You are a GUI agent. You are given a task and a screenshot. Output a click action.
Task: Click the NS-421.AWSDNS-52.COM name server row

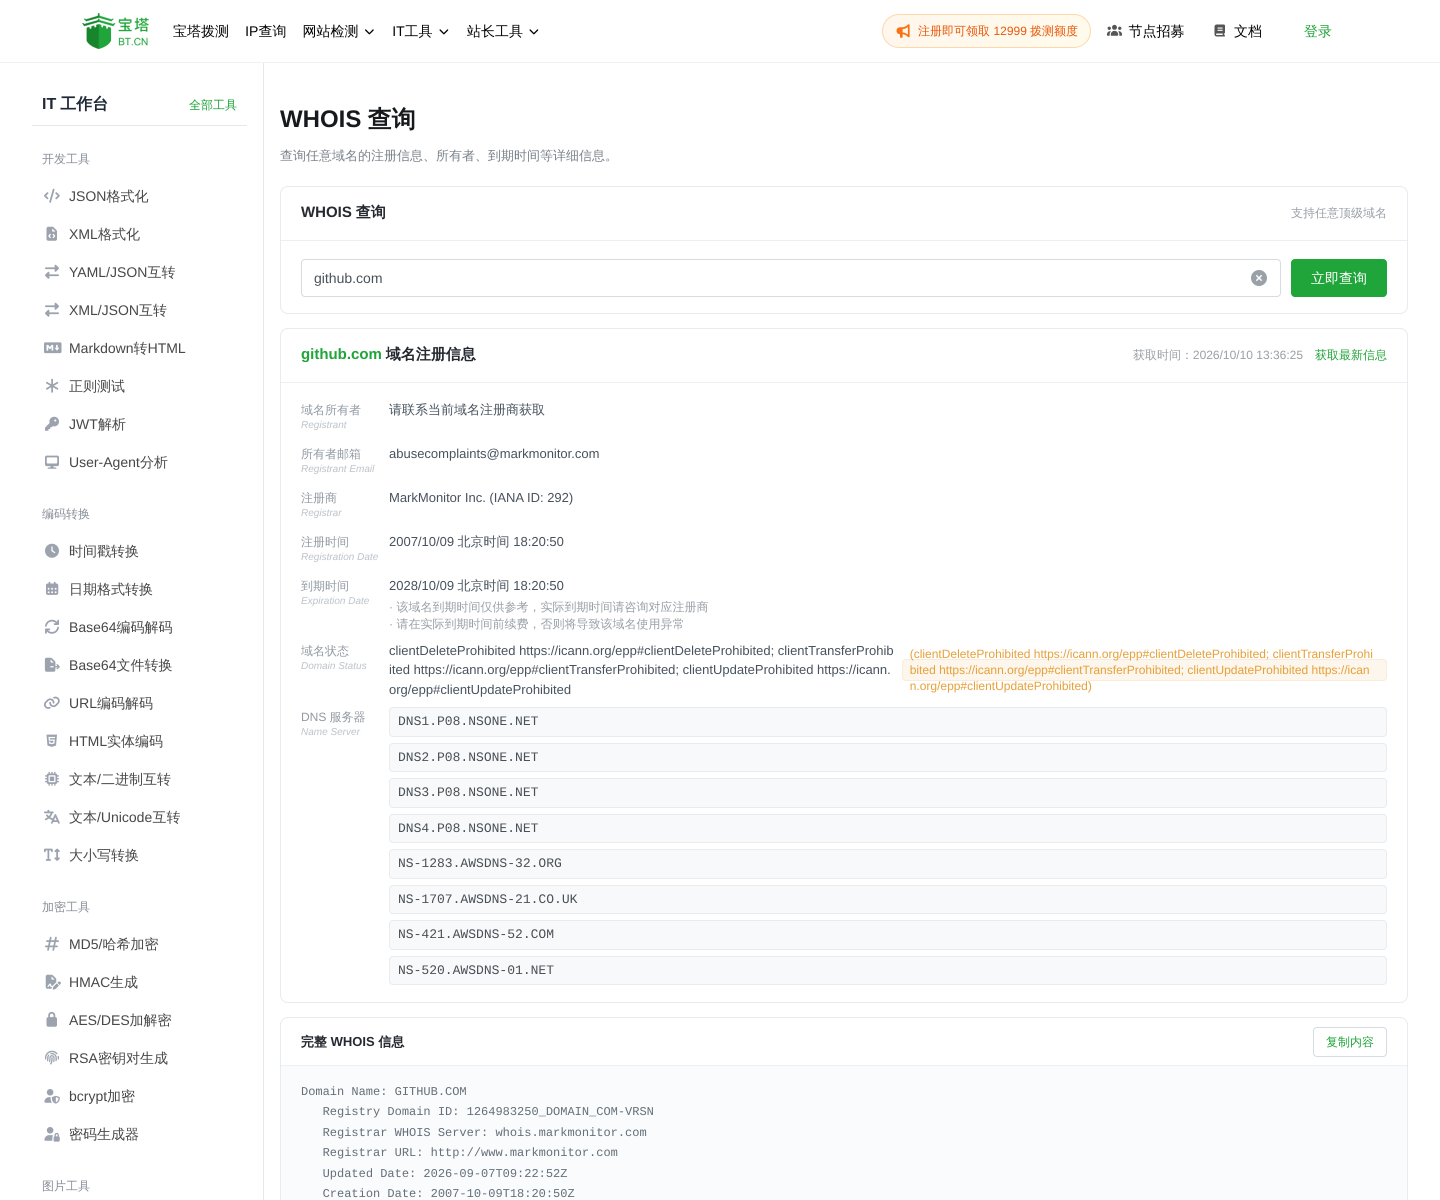[x=888, y=935]
